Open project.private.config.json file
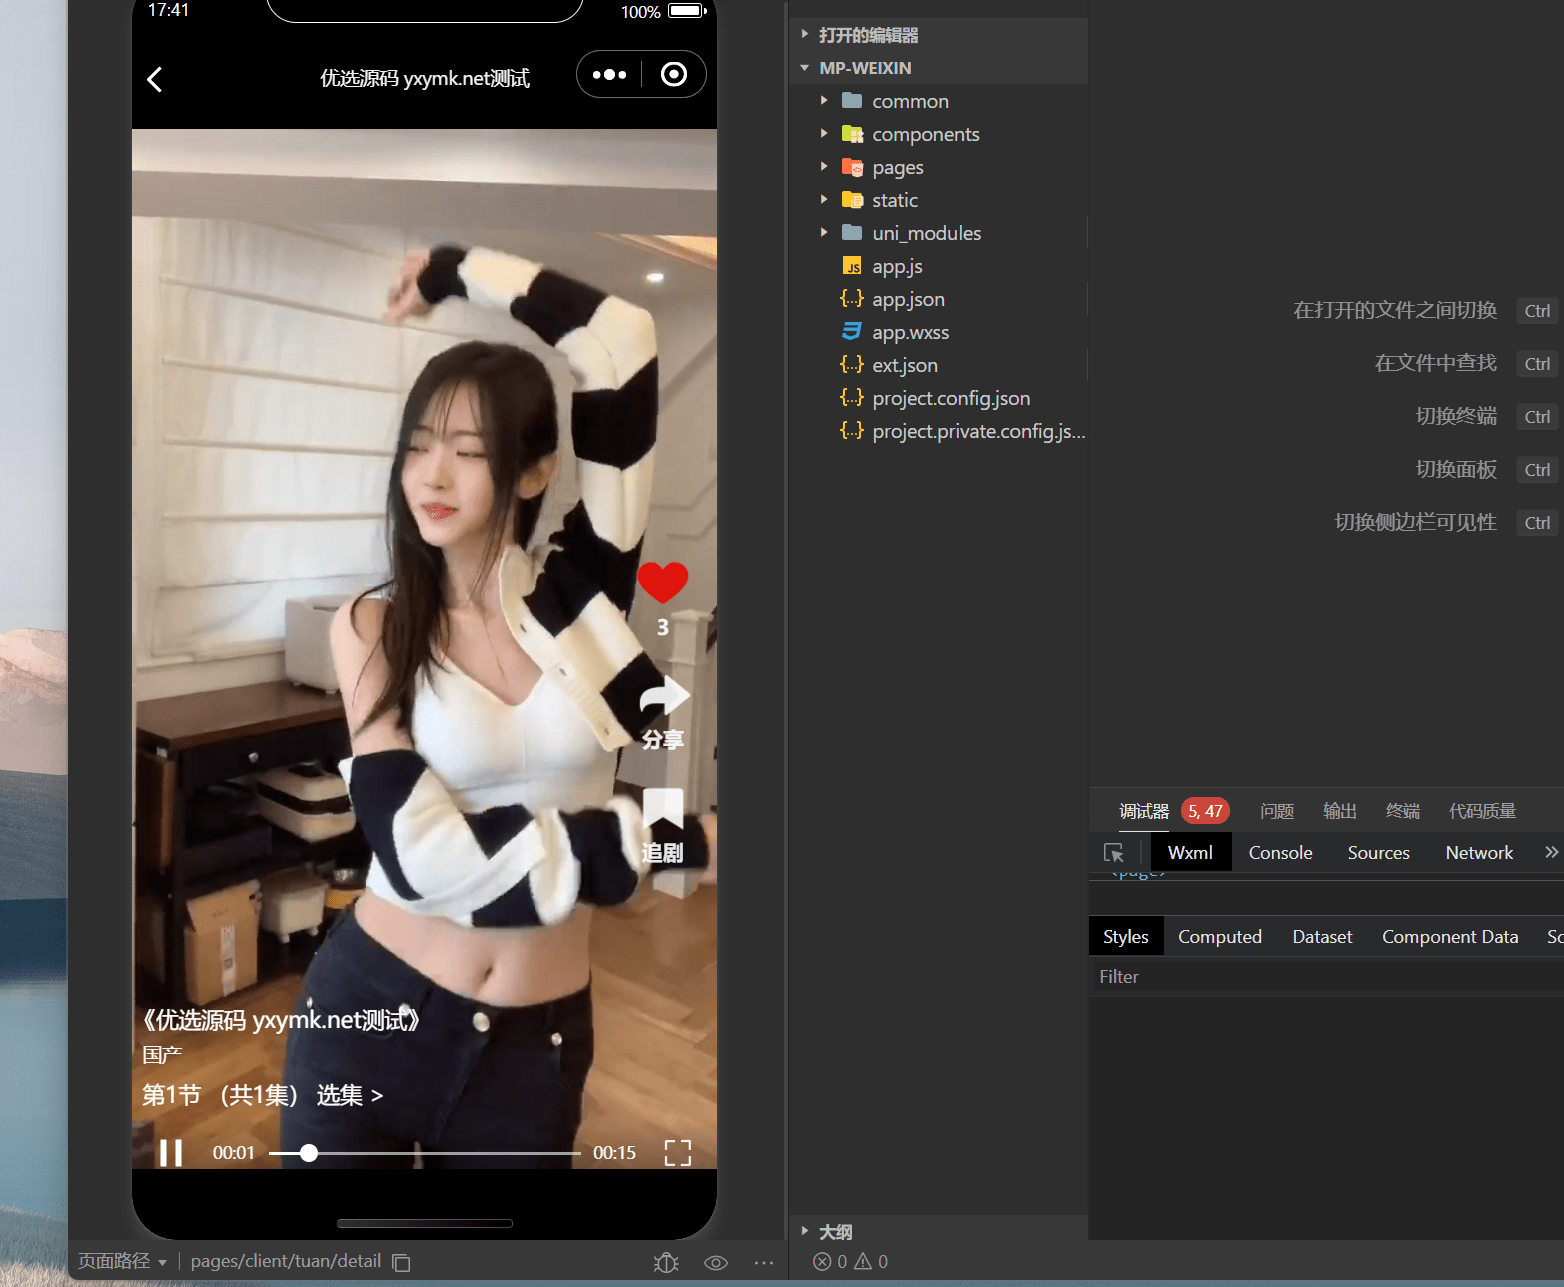Screen dimensions: 1564x1287 pyautogui.click(x=938, y=431)
